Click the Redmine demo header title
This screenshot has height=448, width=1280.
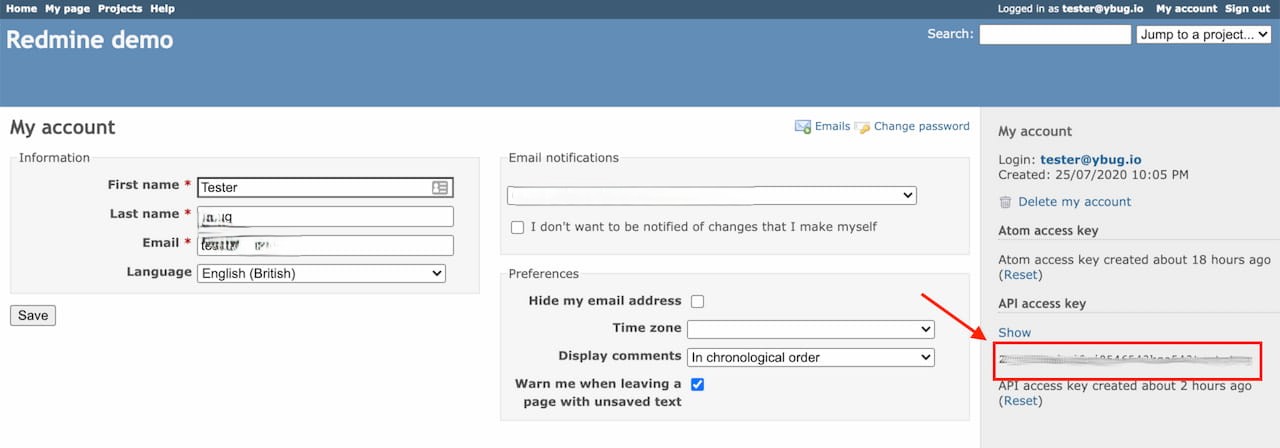89,40
